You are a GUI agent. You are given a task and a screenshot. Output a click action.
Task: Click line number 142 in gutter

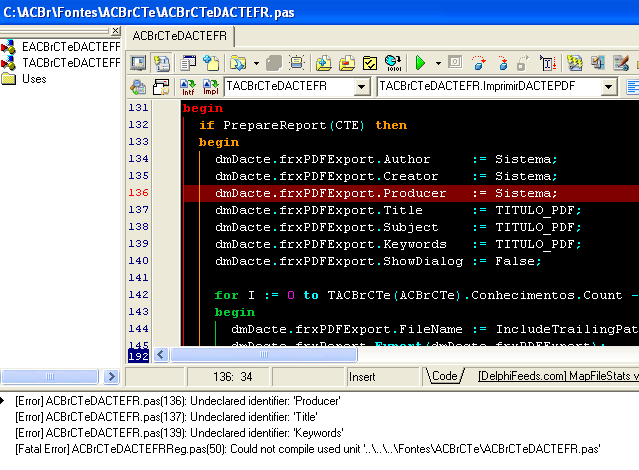point(138,294)
